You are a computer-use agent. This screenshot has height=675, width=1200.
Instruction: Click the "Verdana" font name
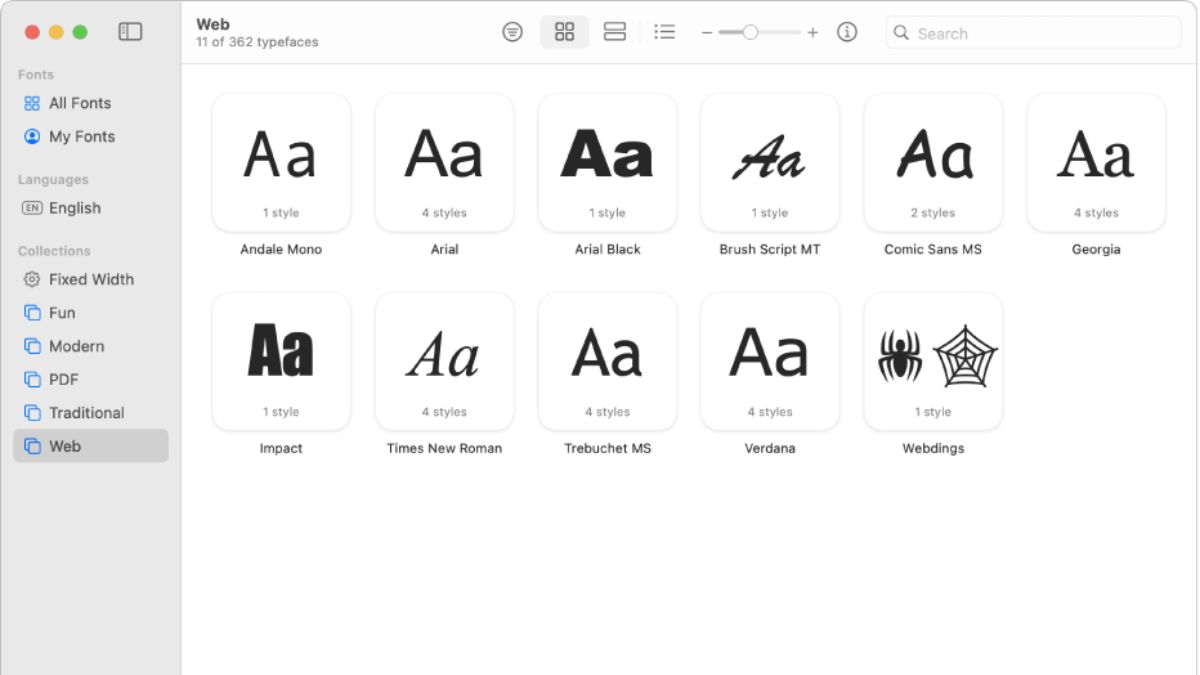770,448
